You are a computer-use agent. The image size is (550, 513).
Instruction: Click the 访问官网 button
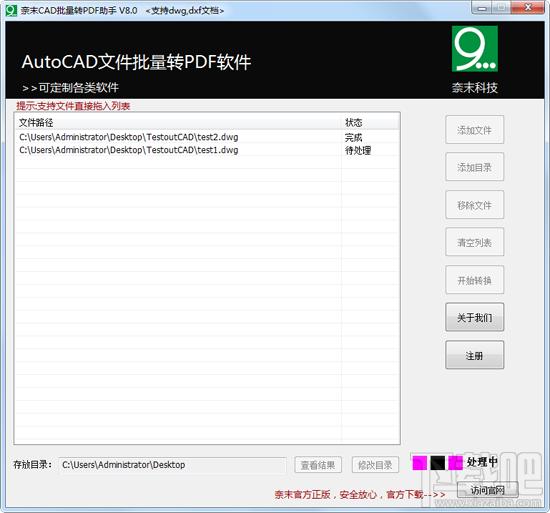(x=488, y=490)
